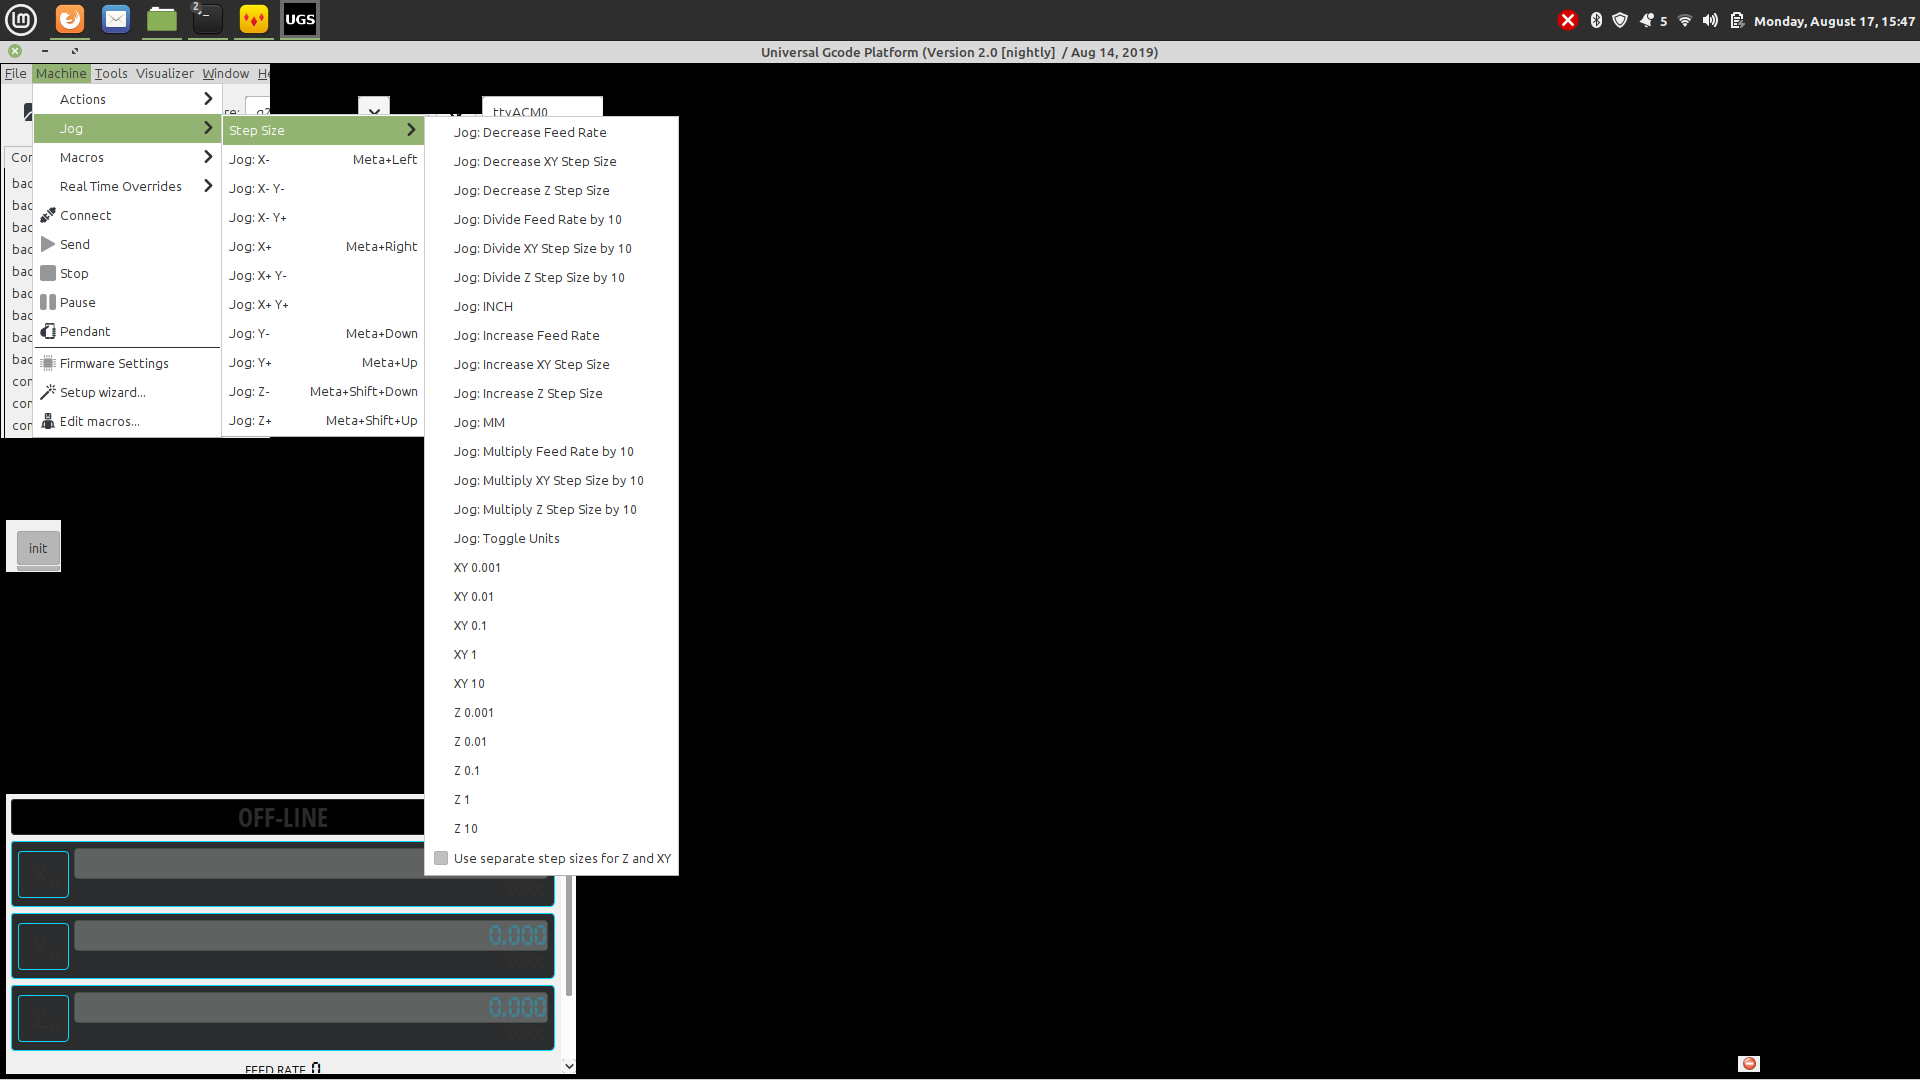Image resolution: width=1920 pixels, height=1080 pixels.
Task: Click the red status icon at bottom right
Action: [x=1749, y=1064]
